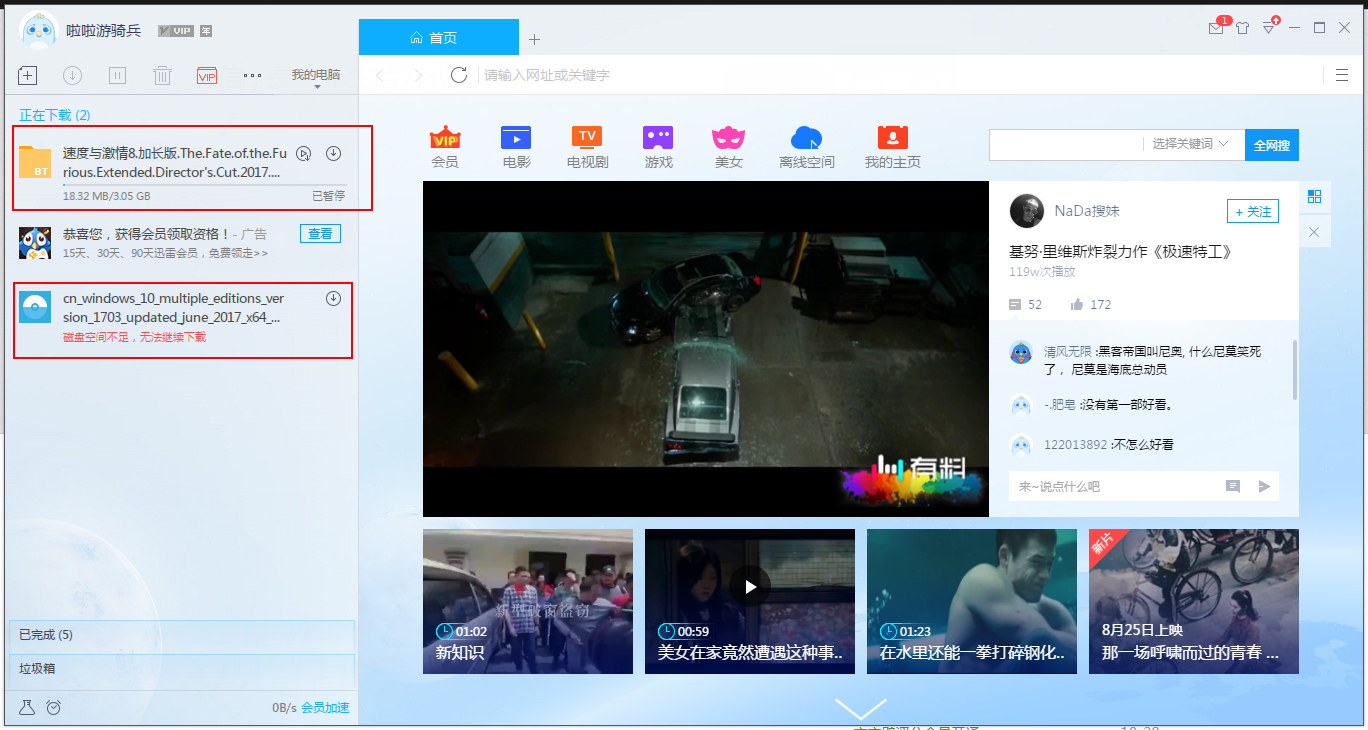Resume download of 速度与激情8 task
The height and width of the screenshot is (730, 1368).
tap(334, 153)
